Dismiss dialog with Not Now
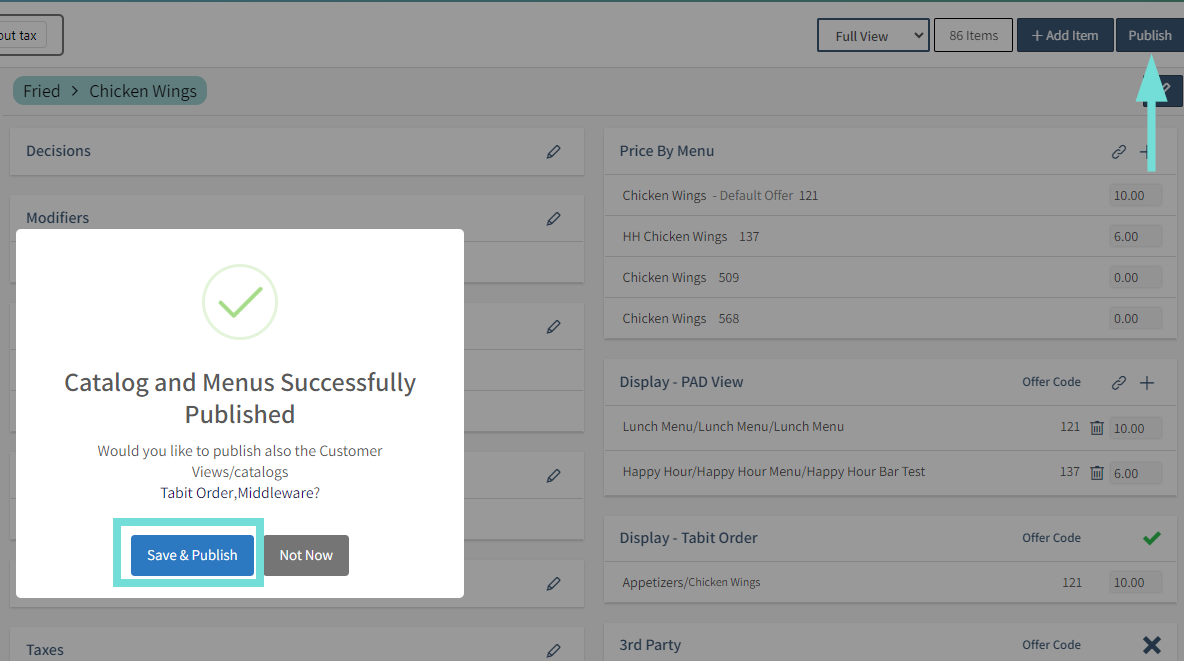1184x661 pixels. pos(306,555)
